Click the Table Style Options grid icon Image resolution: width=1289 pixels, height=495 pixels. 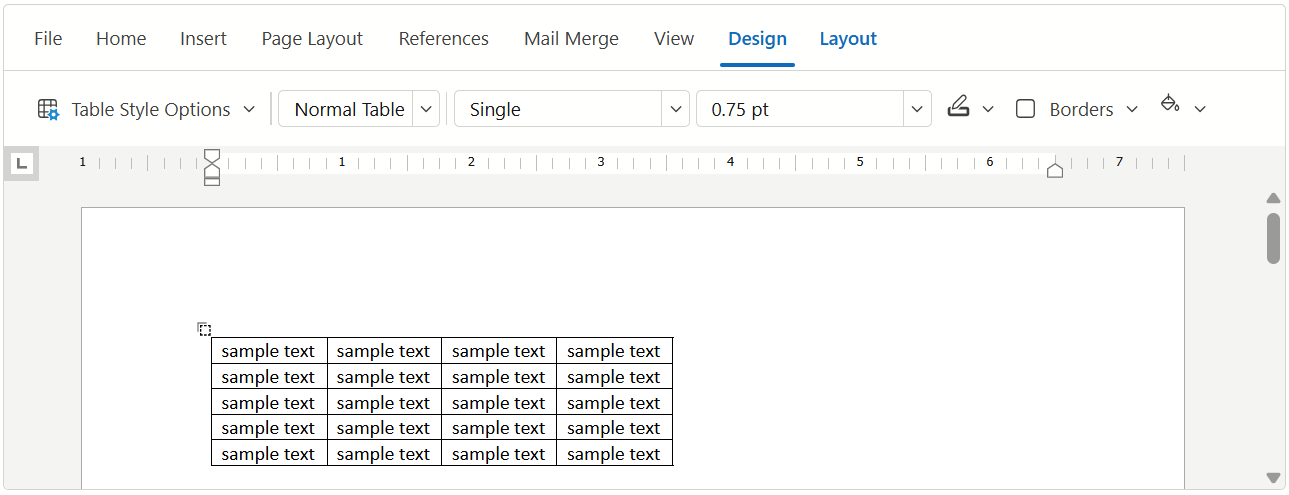(x=48, y=109)
